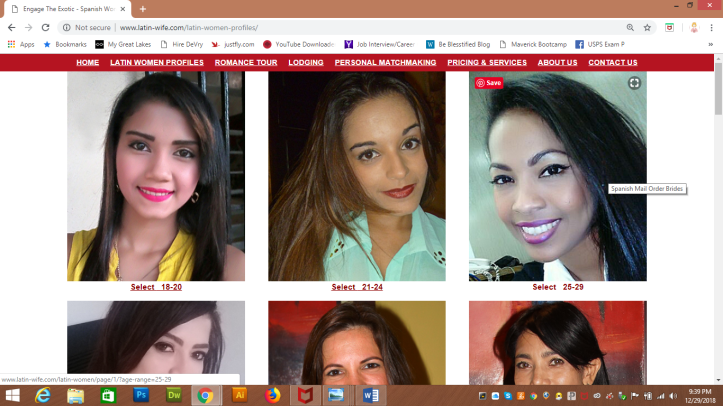Open the 18-20 profile photo

[156, 176]
